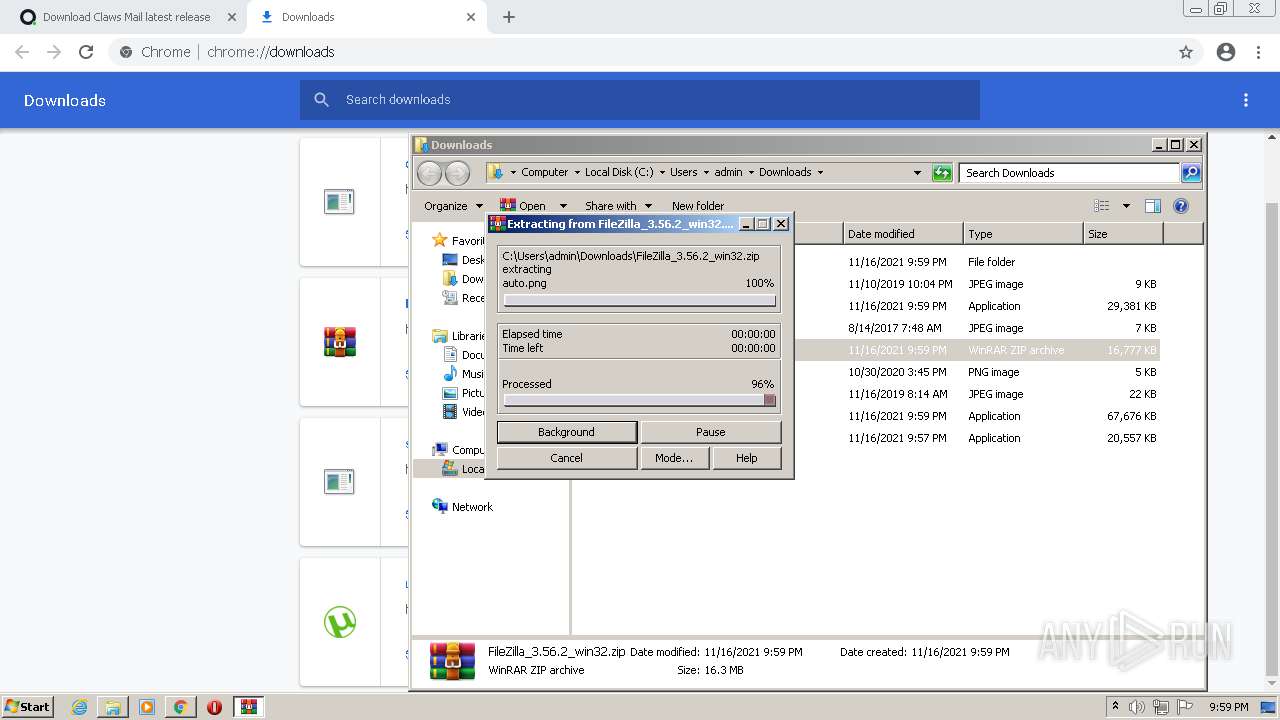Click the Processed progress bar
The image size is (1280, 720).
pos(640,400)
